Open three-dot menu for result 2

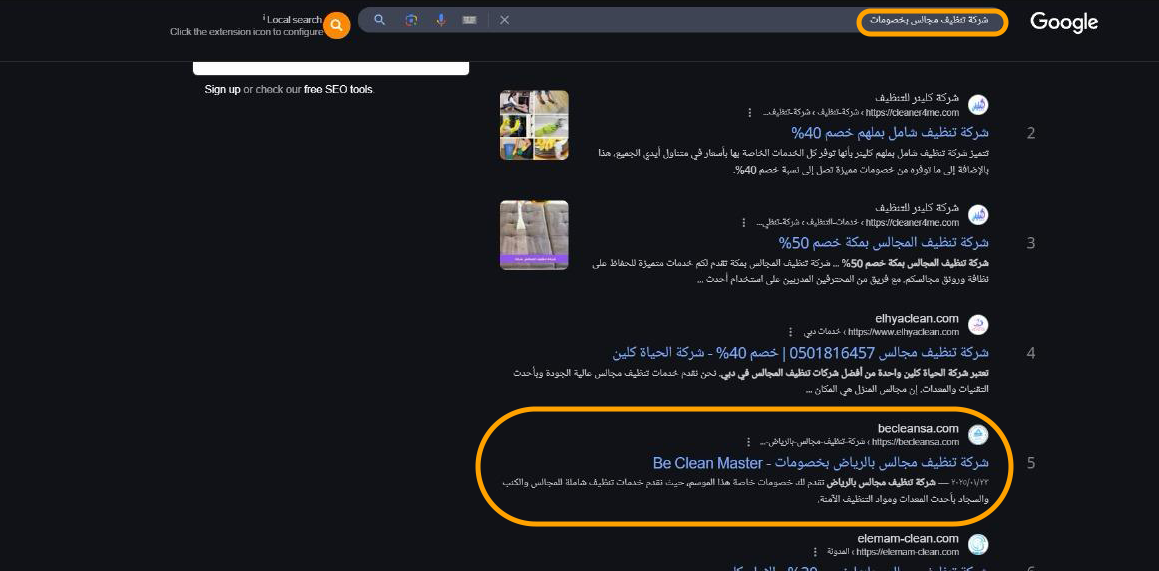coord(750,113)
